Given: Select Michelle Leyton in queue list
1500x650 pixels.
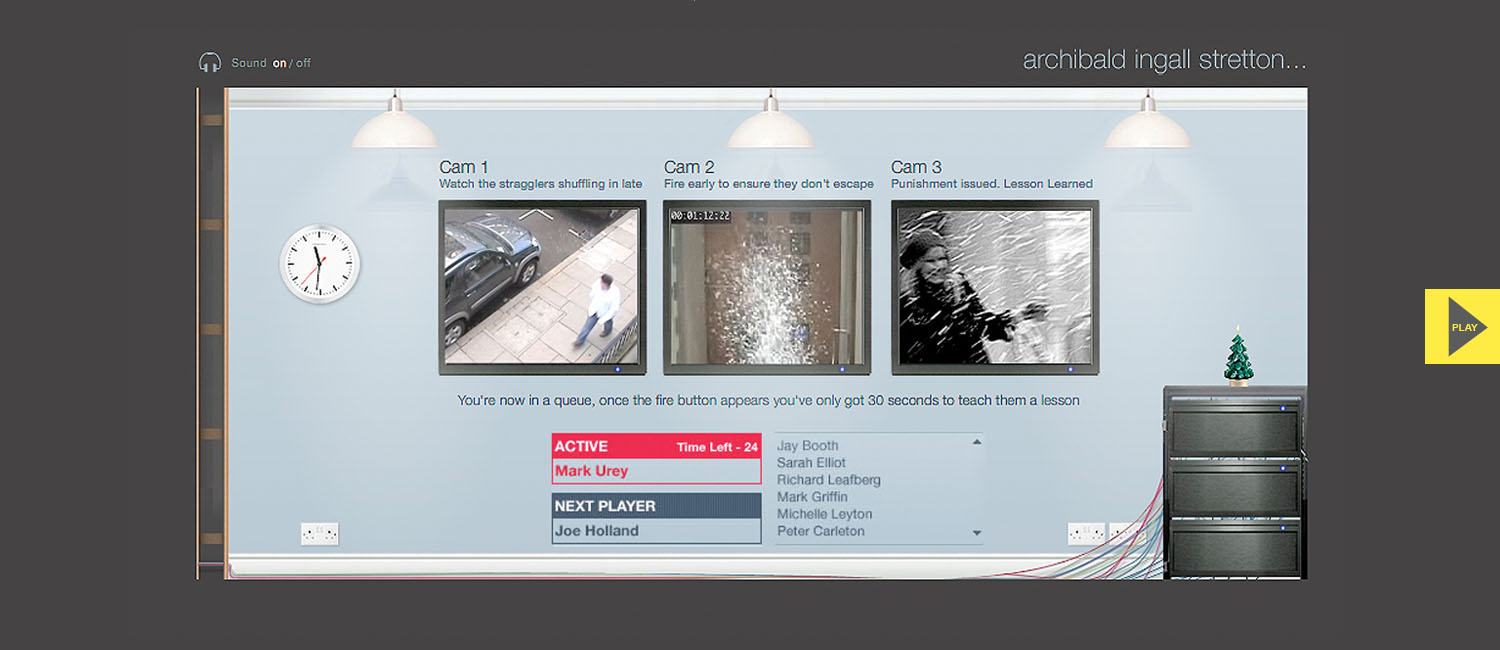Looking at the screenshot, I should click(x=825, y=514).
